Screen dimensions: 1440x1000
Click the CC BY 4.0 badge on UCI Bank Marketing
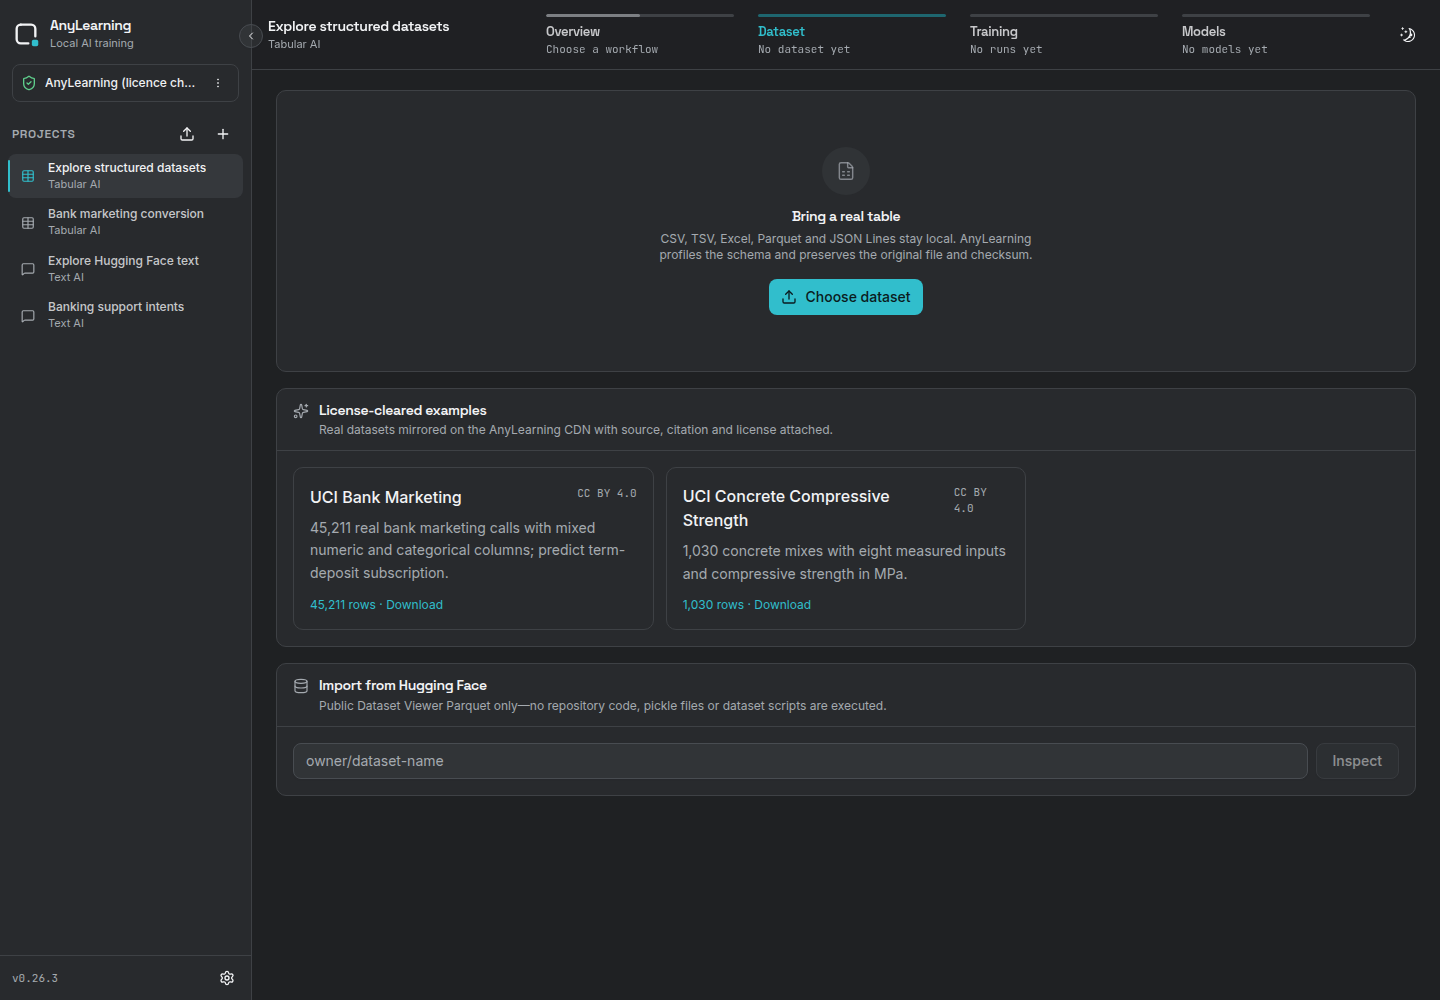click(607, 494)
